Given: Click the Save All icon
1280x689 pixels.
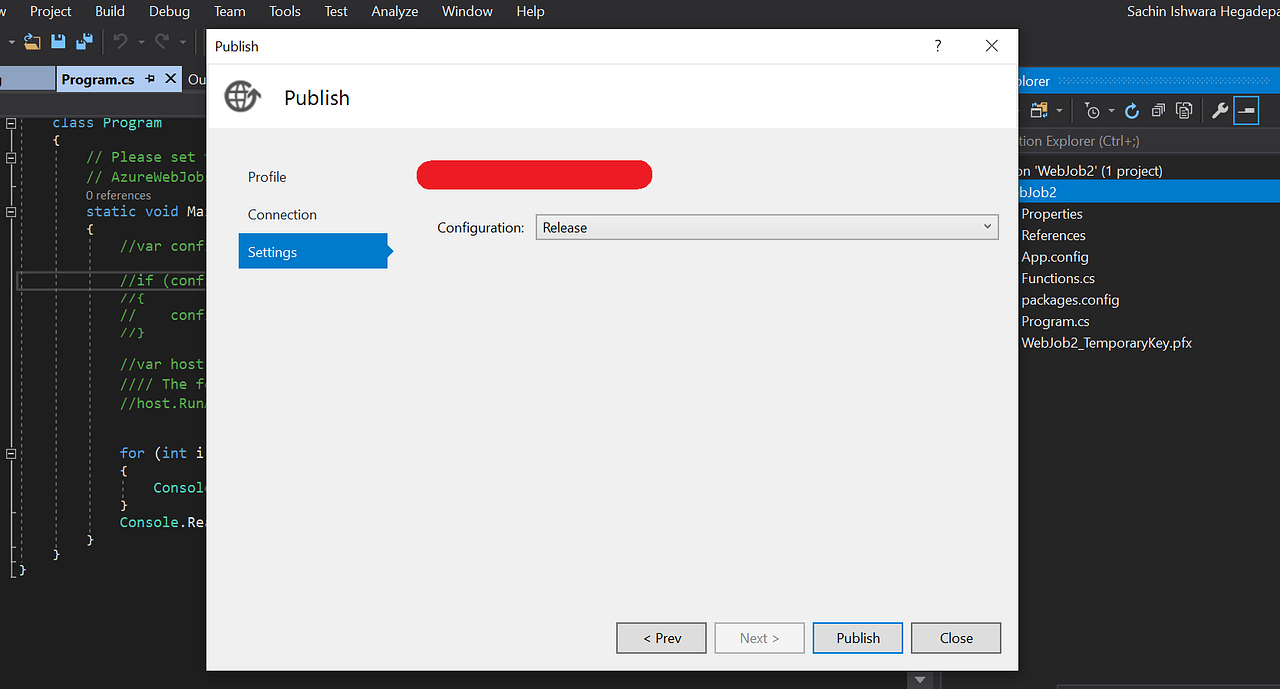Looking at the screenshot, I should click(84, 42).
